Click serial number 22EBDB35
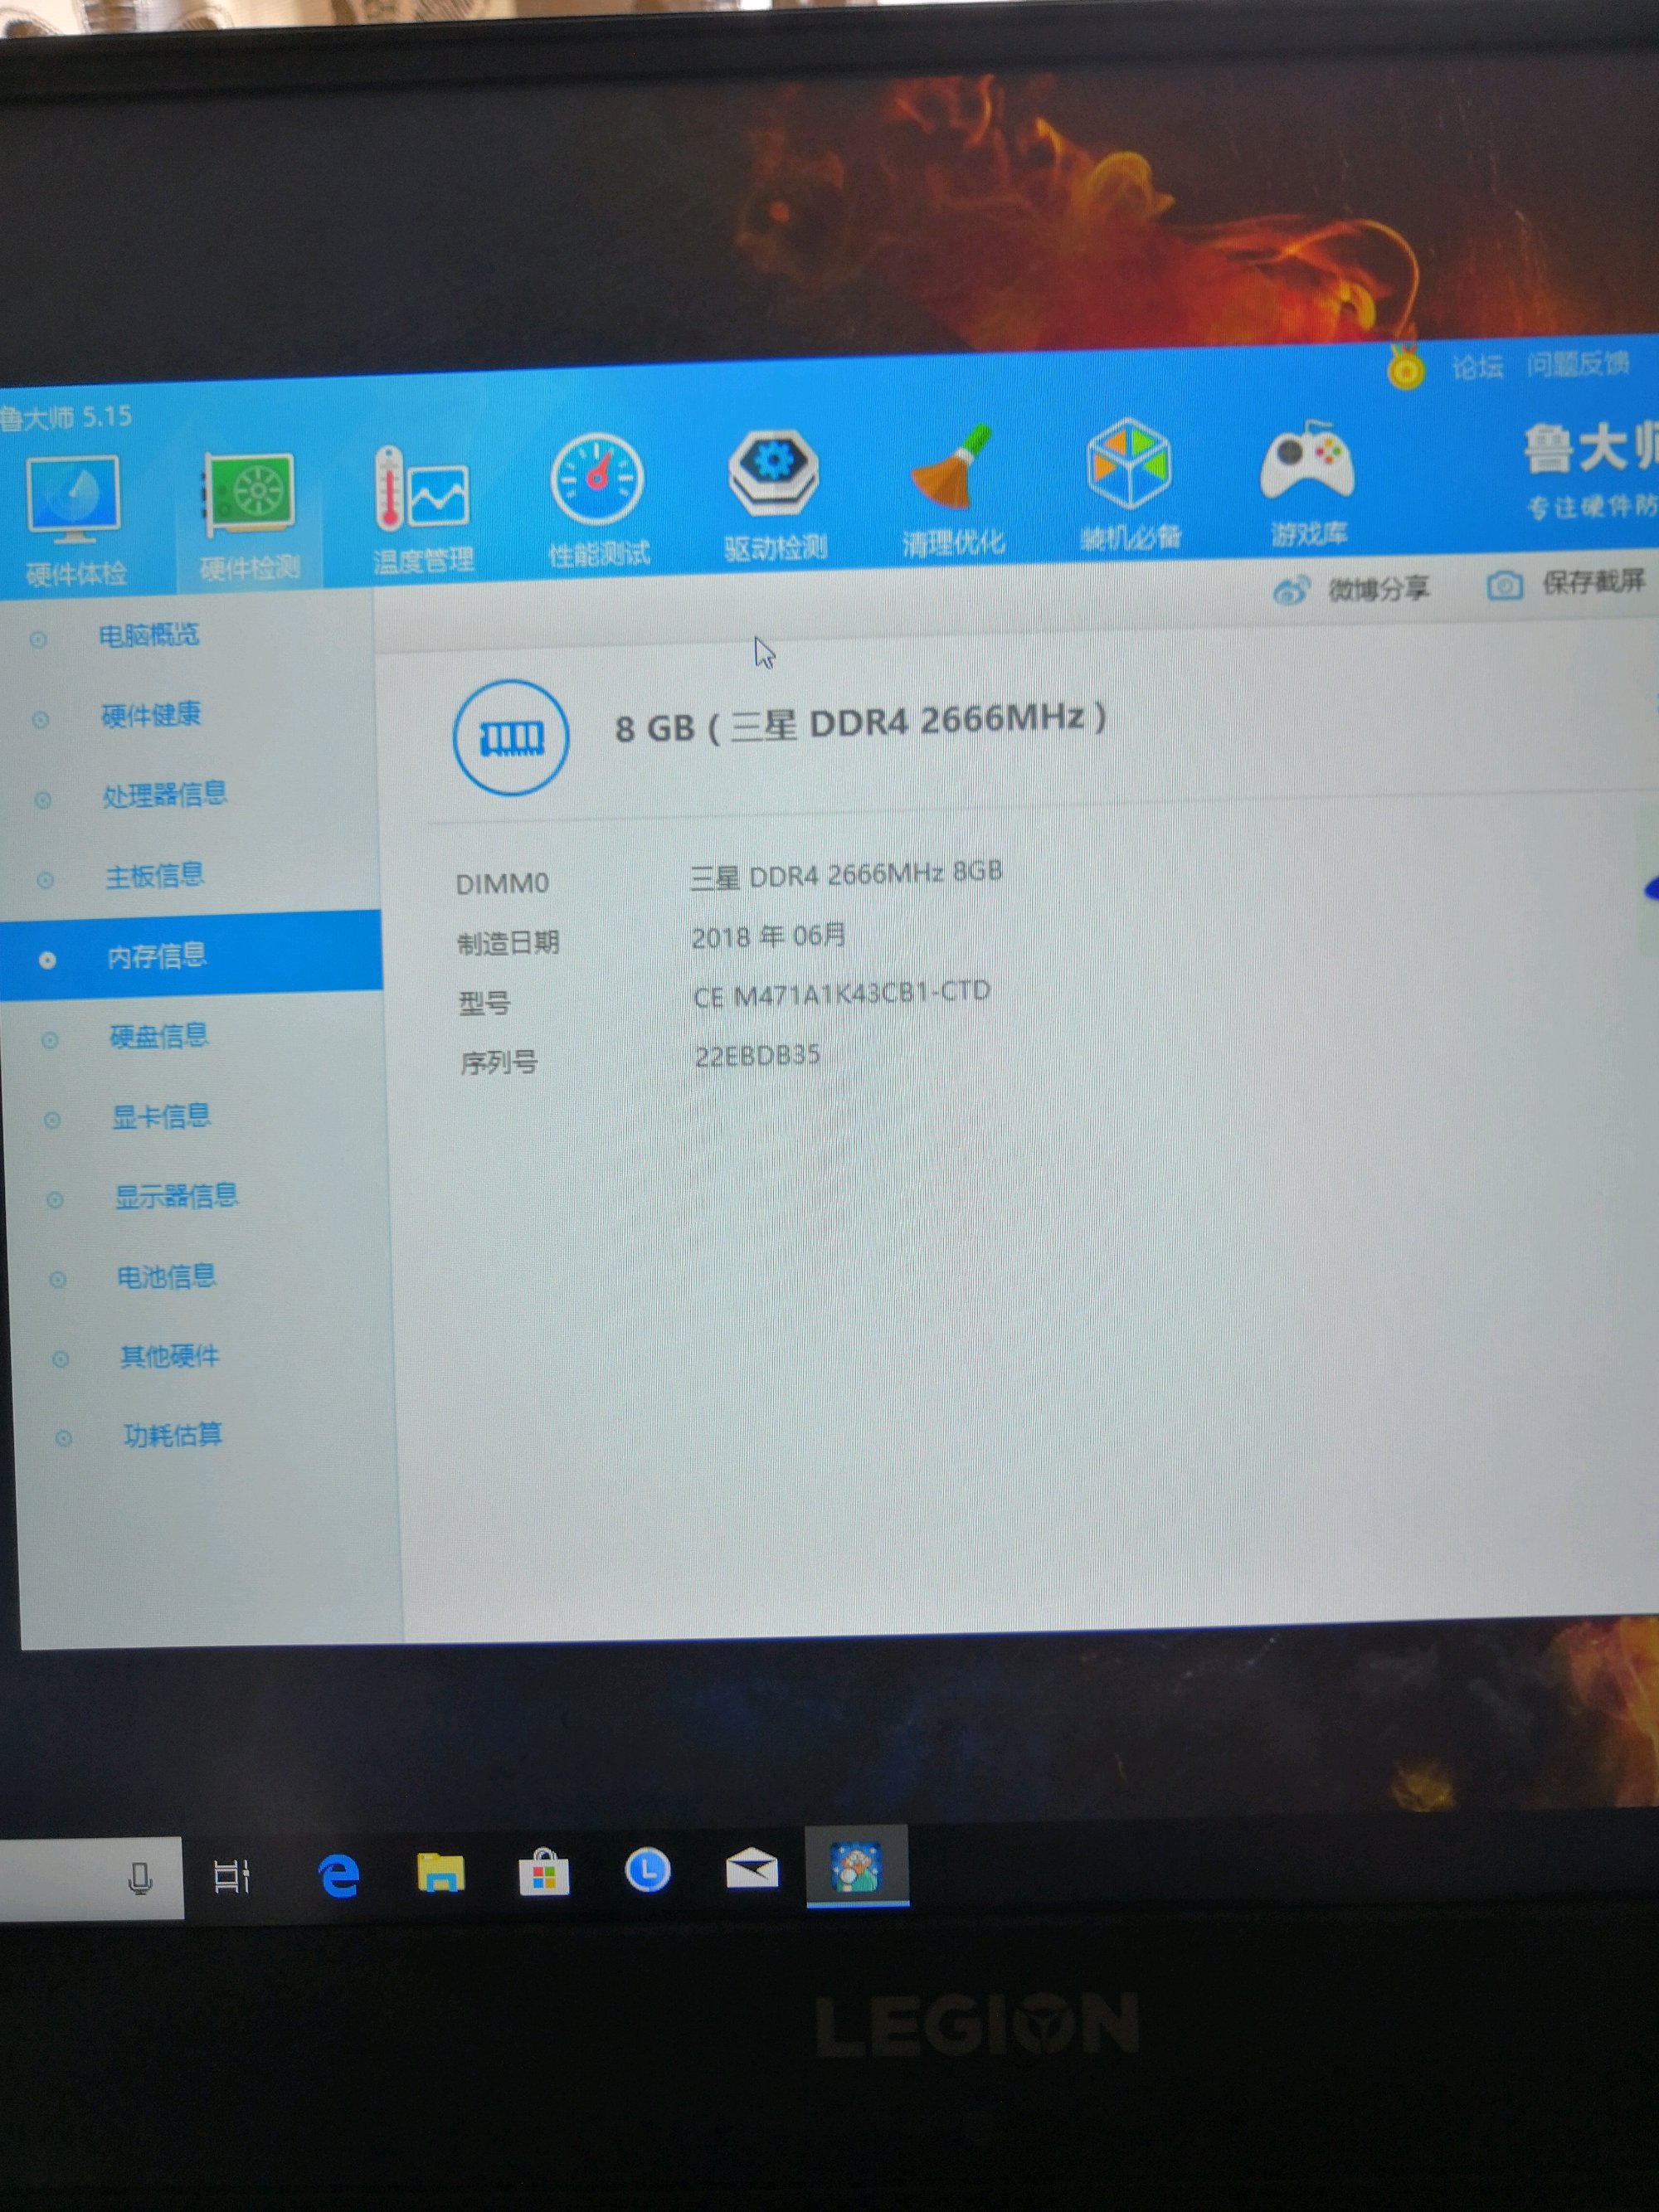Image resolution: width=1659 pixels, height=2212 pixels. click(x=758, y=1056)
